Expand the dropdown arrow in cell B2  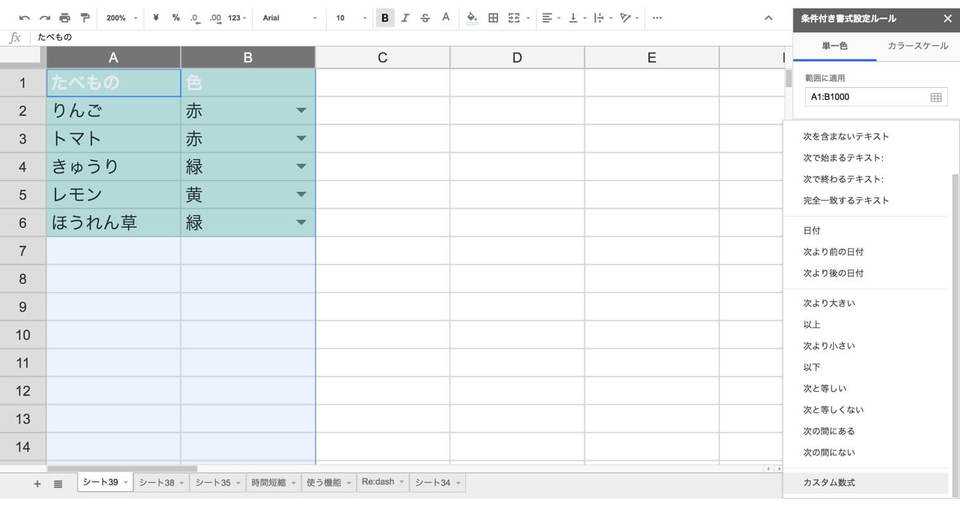[x=301, y=111]
